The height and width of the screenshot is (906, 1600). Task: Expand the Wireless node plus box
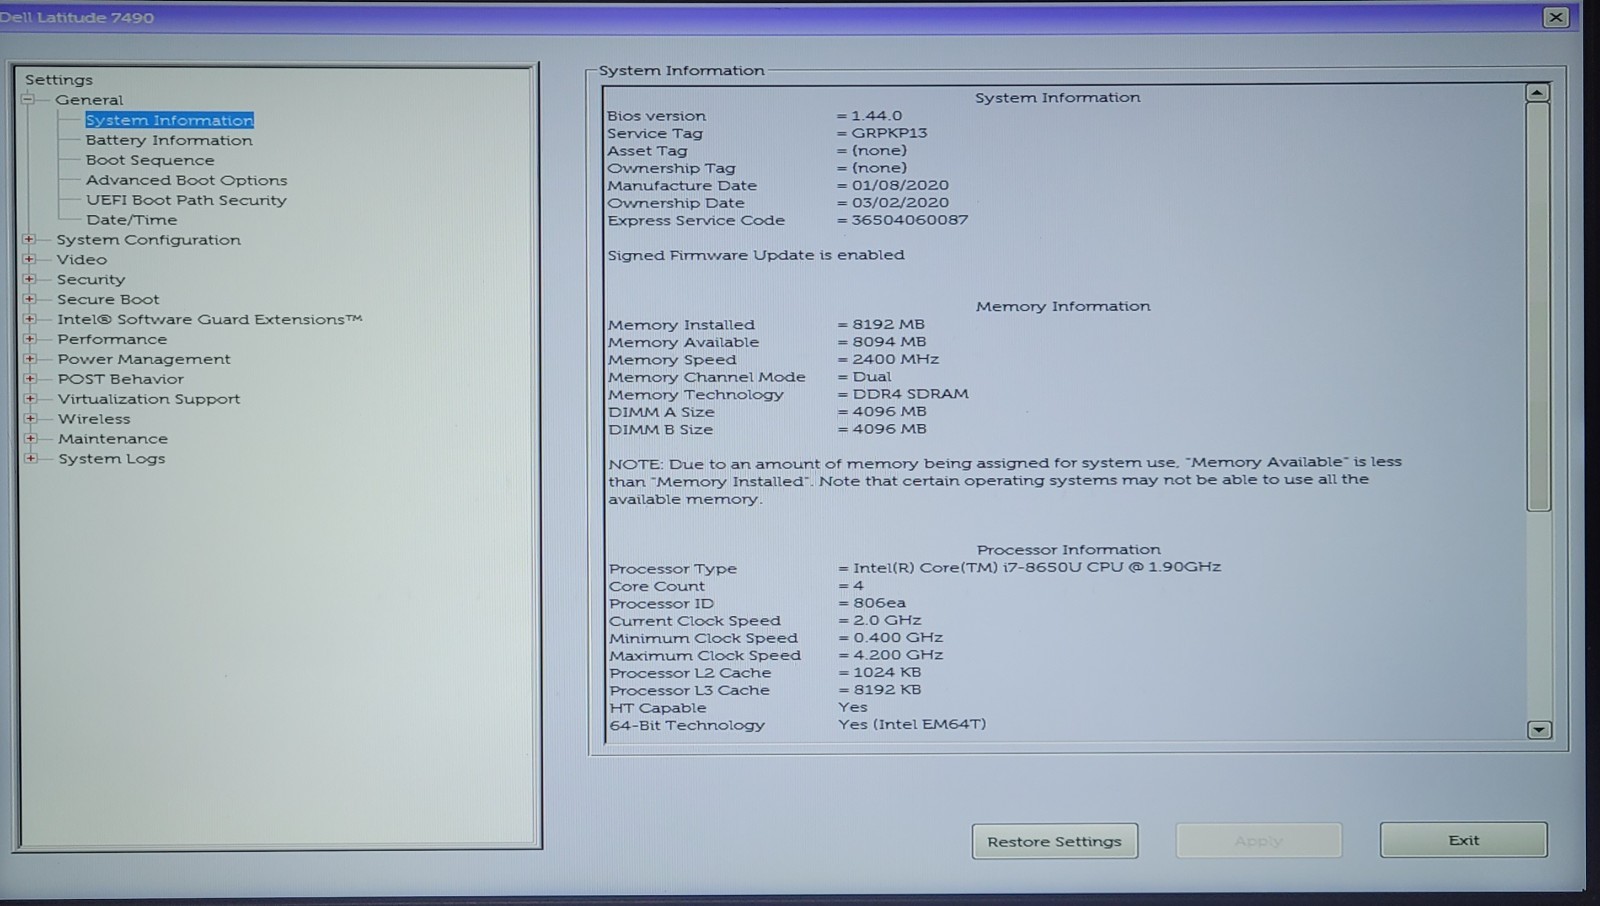point(30,418)
